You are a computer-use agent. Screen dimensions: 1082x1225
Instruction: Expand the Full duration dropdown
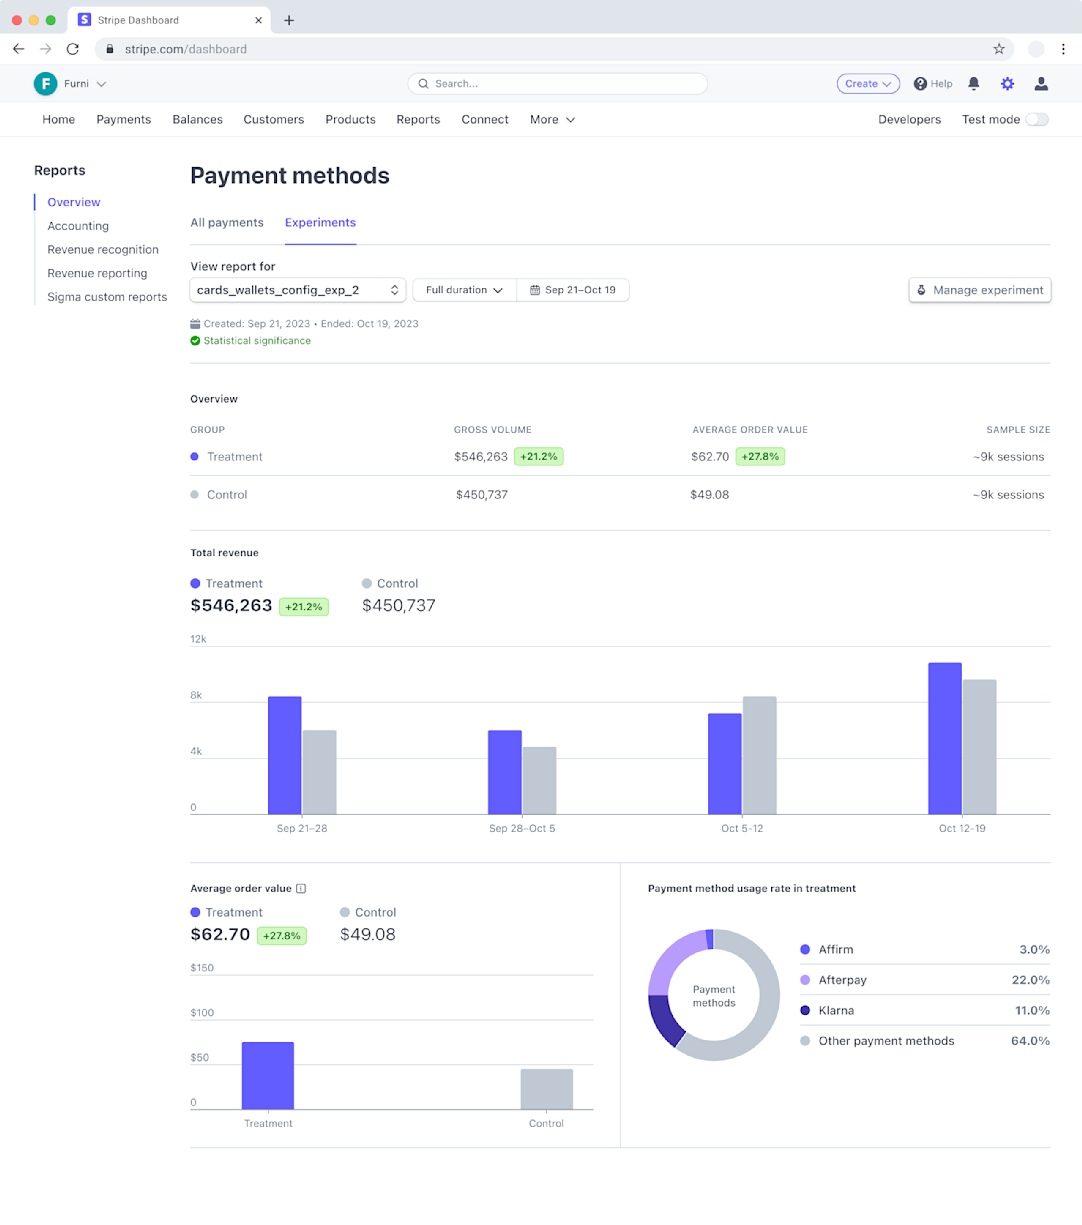click(x=464, y=290)
